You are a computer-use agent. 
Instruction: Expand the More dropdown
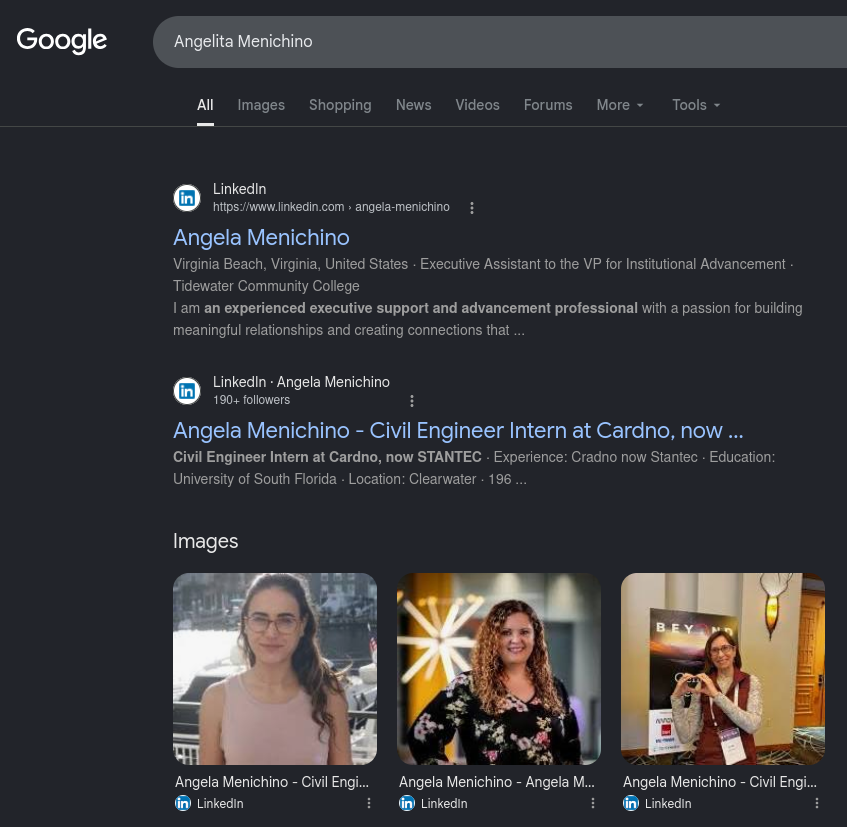coord(620,105)
